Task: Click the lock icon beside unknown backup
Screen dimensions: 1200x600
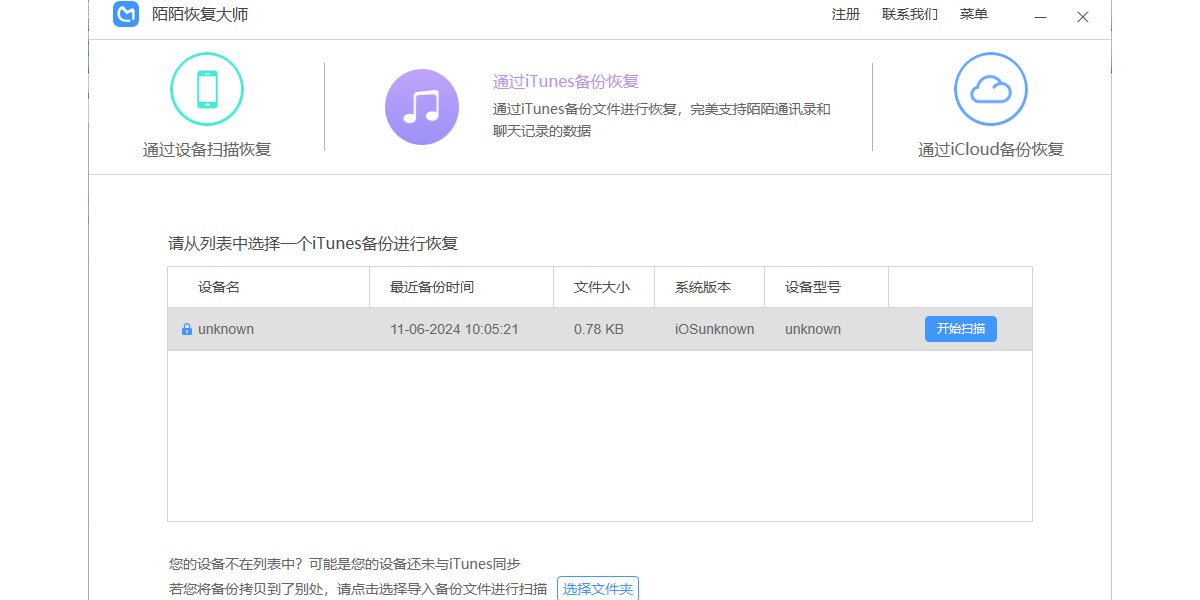Action: (x=187, y=329)
